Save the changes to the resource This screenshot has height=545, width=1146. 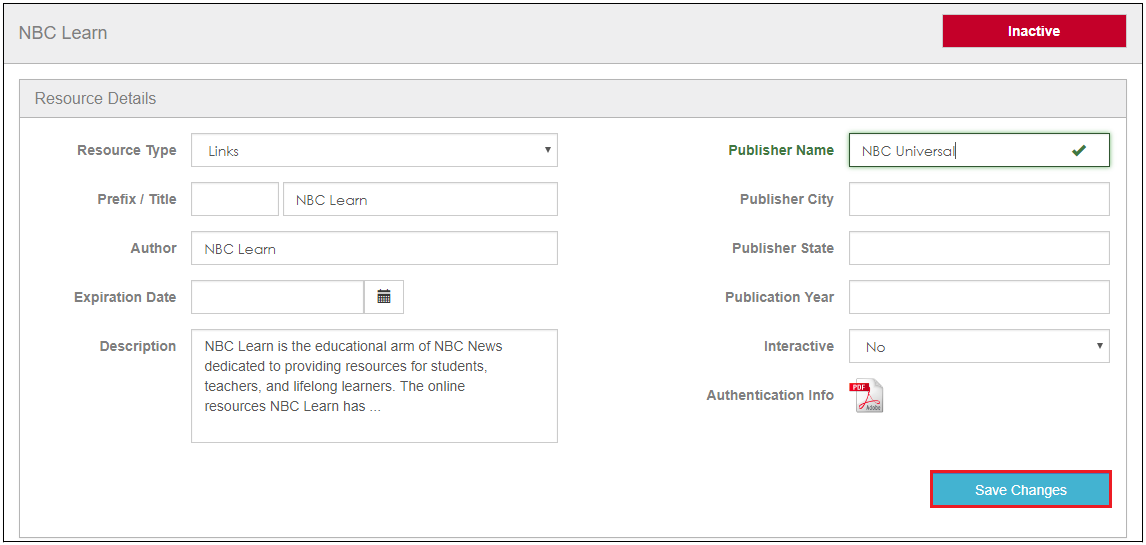click(1021, 490)
